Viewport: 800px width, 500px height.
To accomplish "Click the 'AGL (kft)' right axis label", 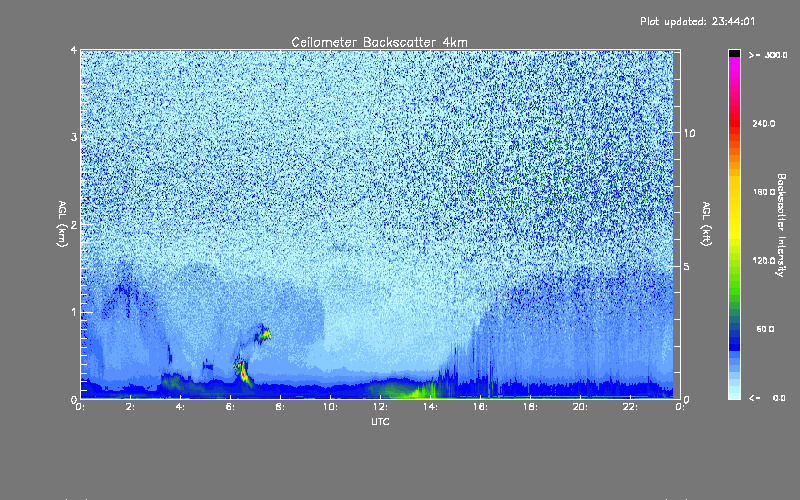I will pyautogui.click(x=707, y=223).
